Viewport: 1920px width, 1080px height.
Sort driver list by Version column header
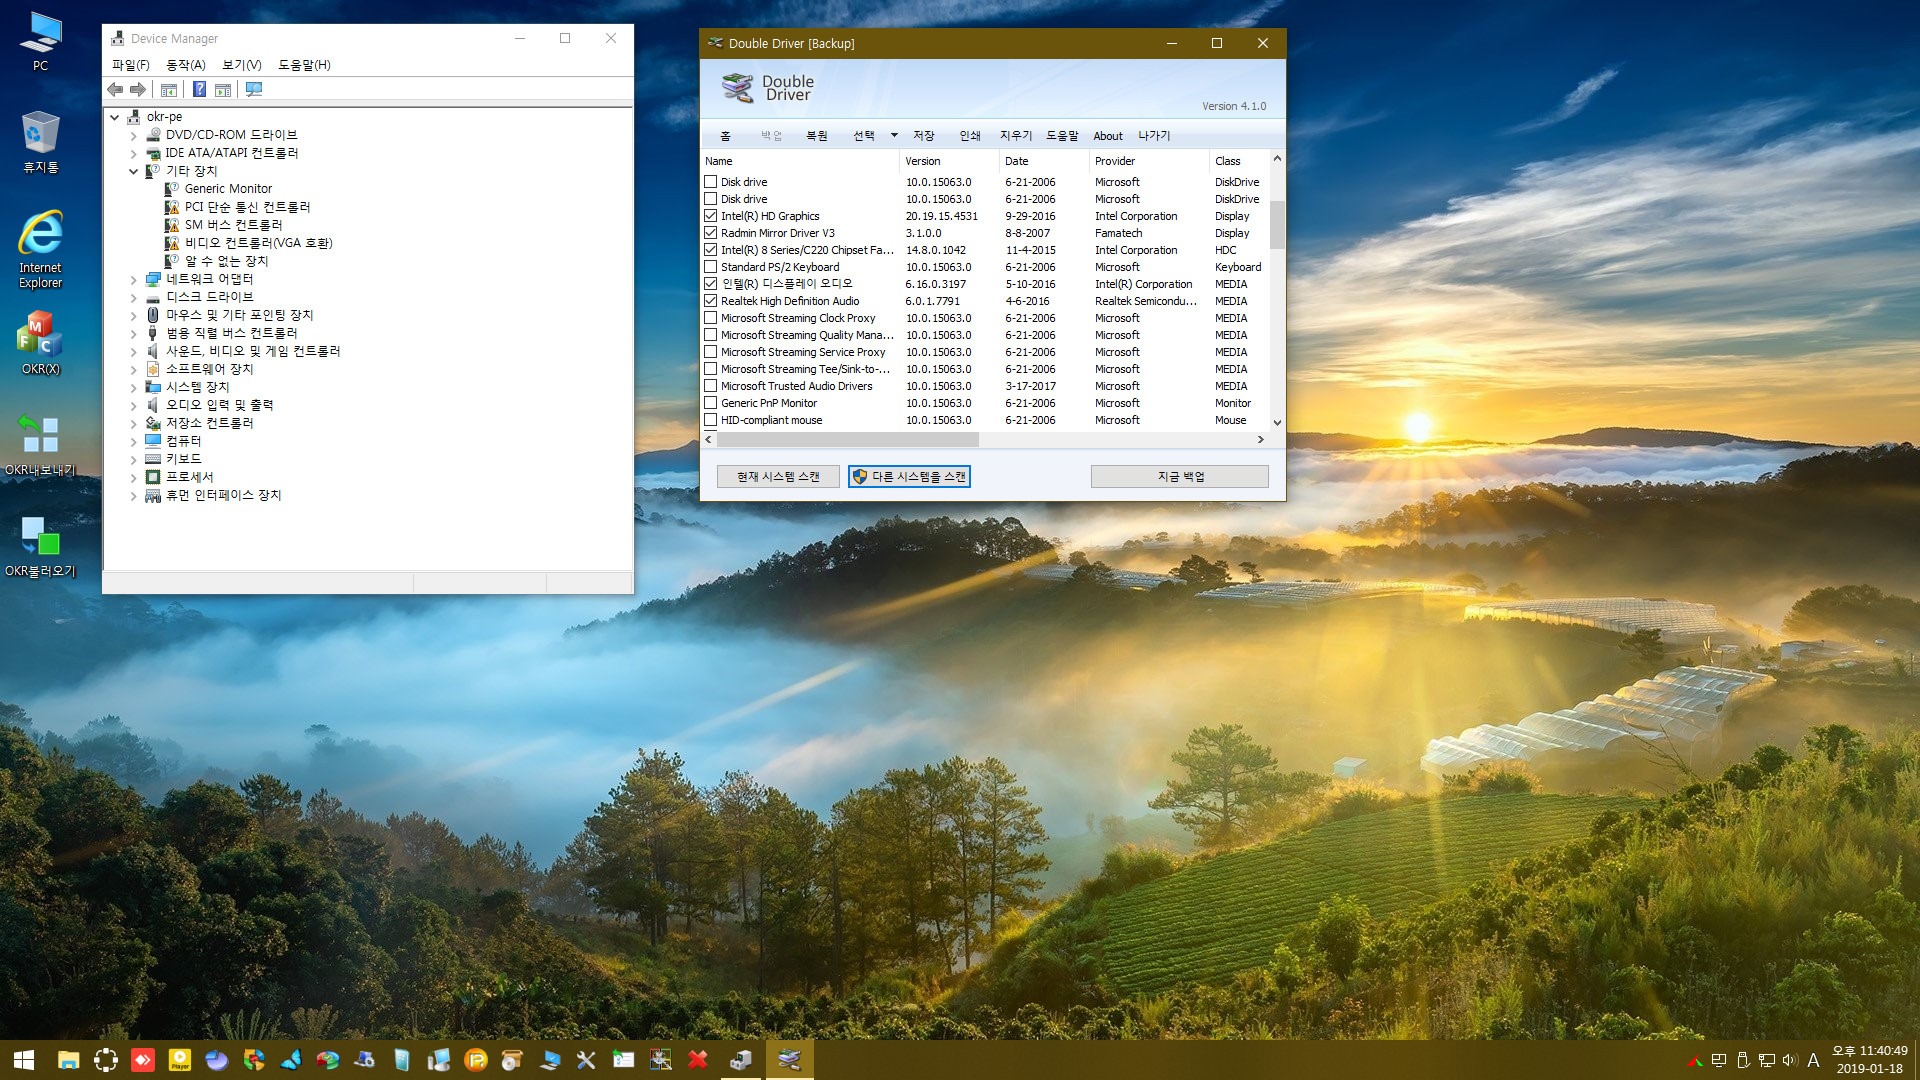948,161
